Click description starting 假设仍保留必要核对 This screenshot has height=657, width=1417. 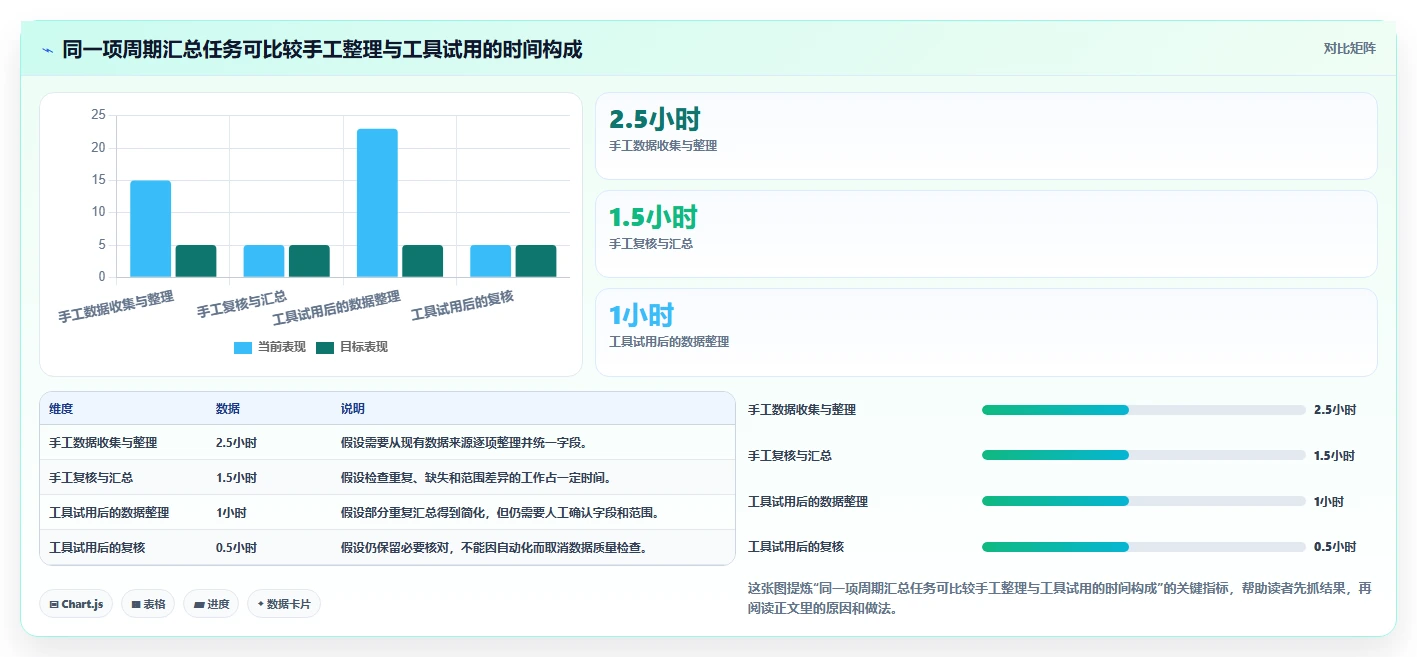click(494, 547)
